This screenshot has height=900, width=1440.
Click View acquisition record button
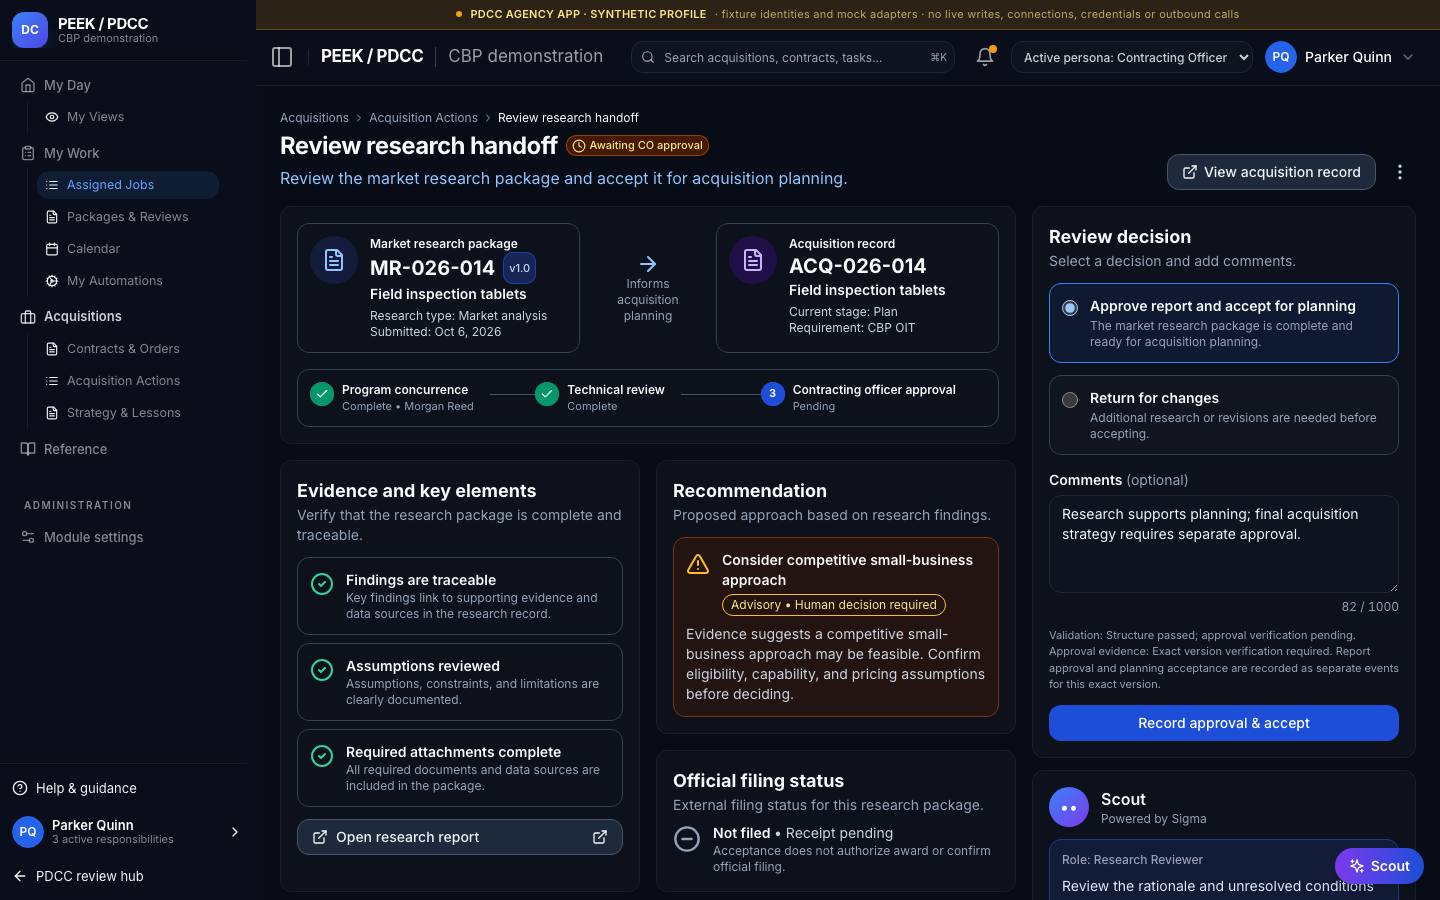pyautogui.click(x=1271, y=172)
